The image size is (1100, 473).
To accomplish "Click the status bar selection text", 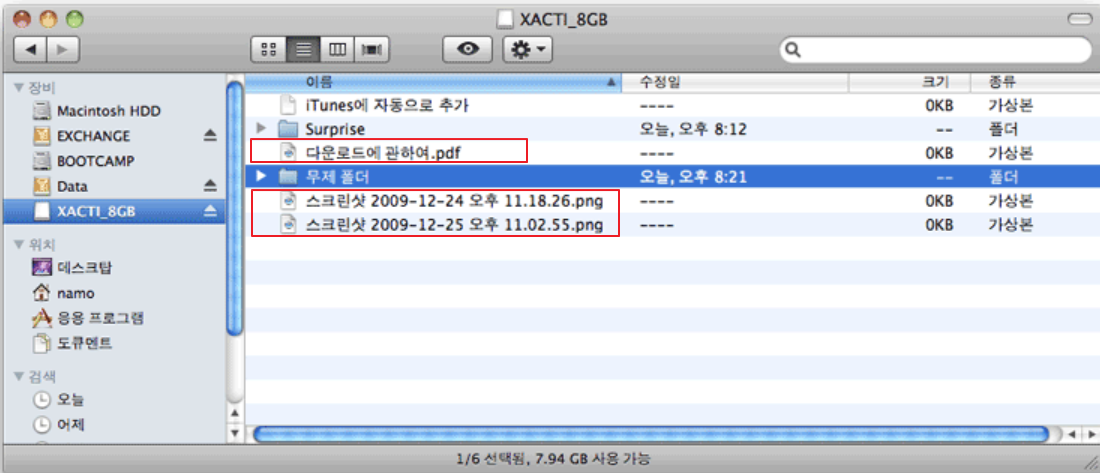I will [x=553, y=460].
